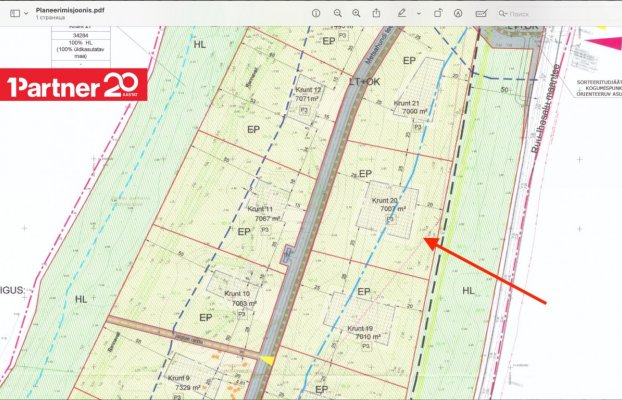Click the Krunt 20 plot label
The image size is (622, 400).
click(381, 202)
